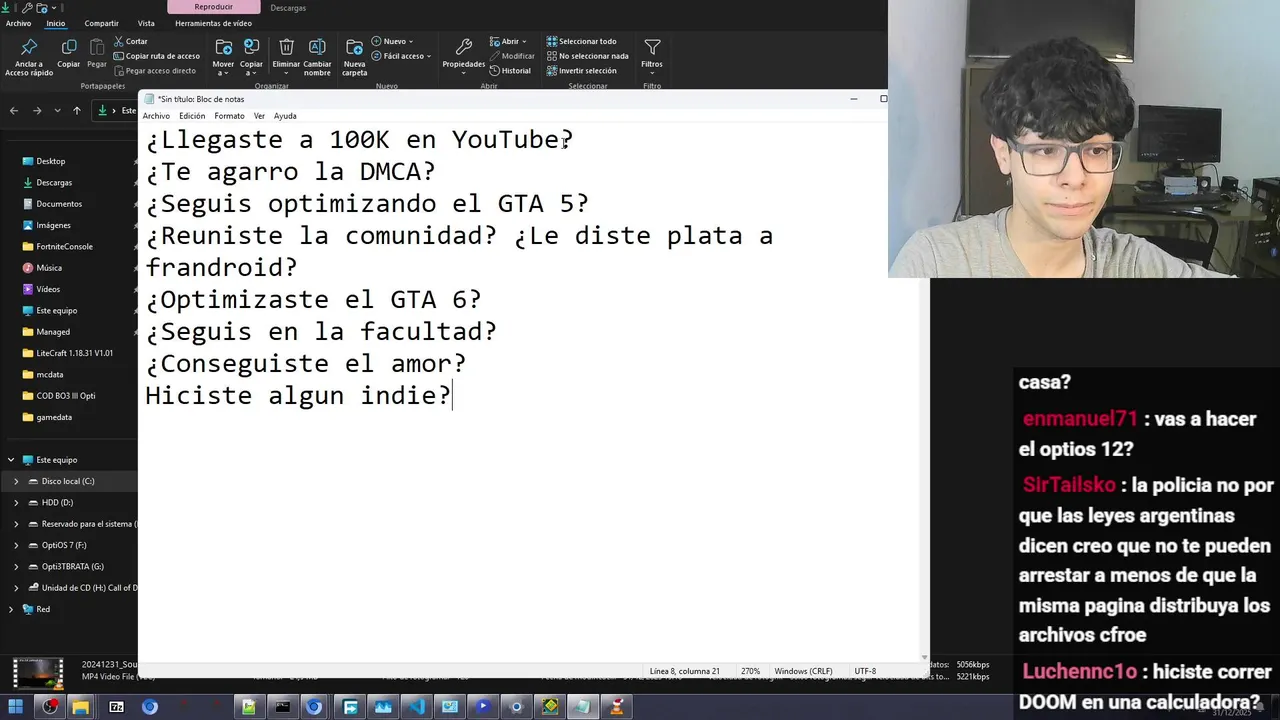Click the Cortar scissors button
The height and width of the screenshot is (720, 1280).
point(131,42)
